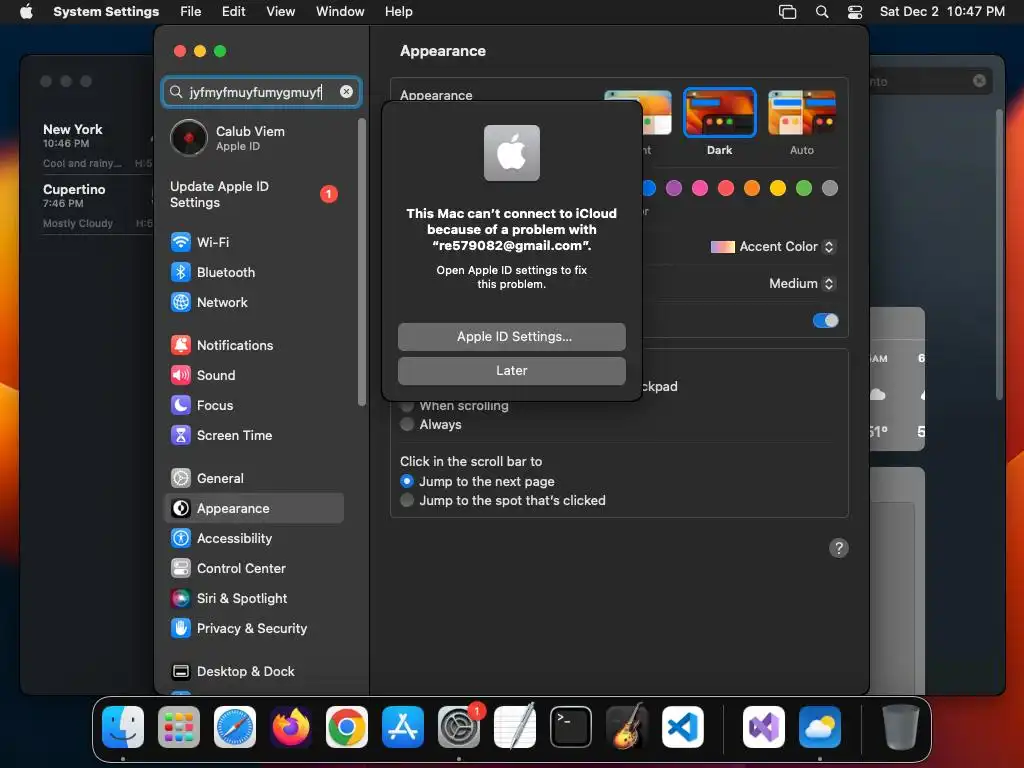Open the Medium size dropdown
Viewport: 1024px width, 768px height.
point(801,283)
